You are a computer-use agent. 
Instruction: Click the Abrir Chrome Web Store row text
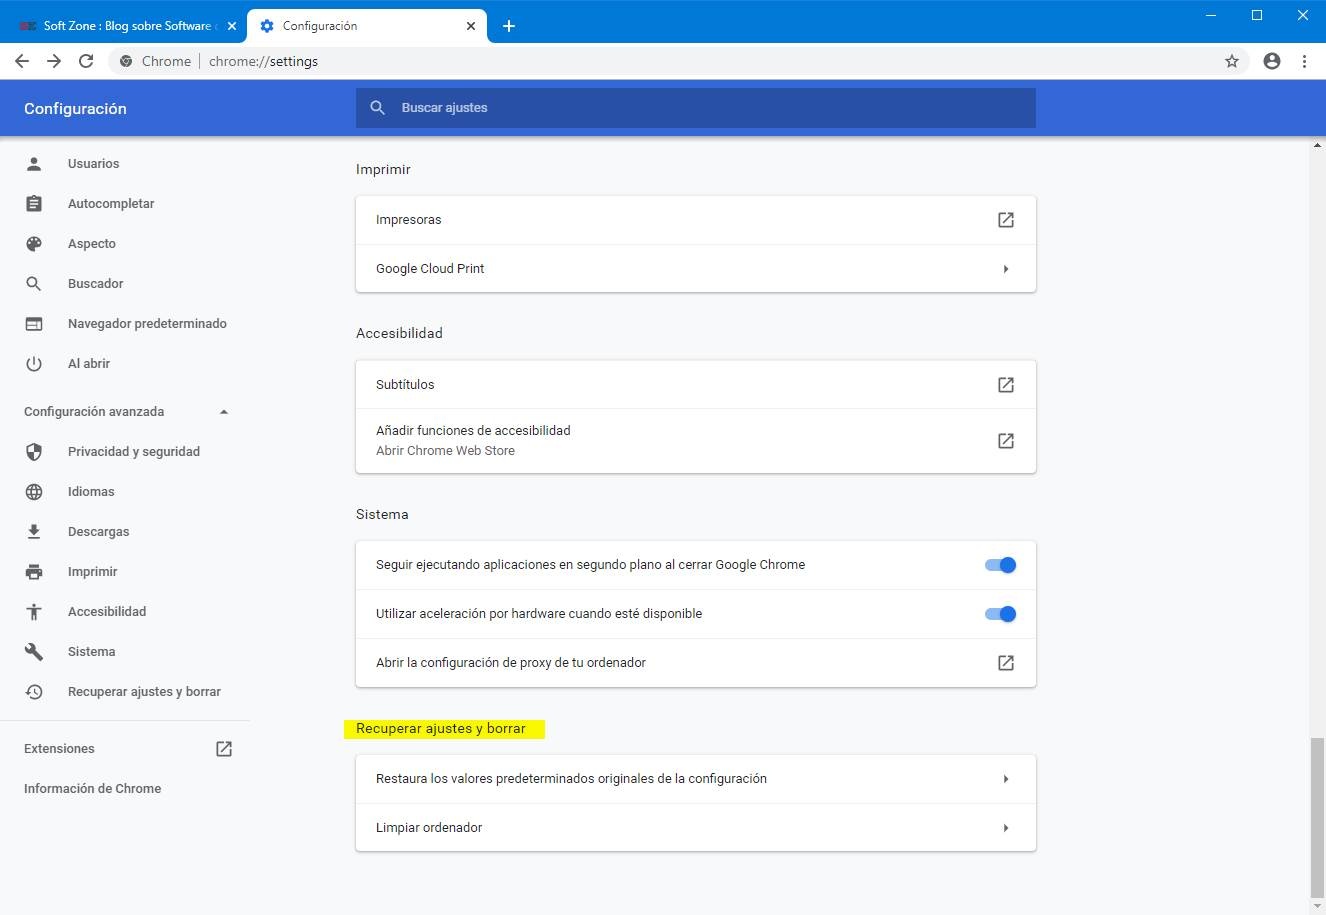click(x=445, y=451)
